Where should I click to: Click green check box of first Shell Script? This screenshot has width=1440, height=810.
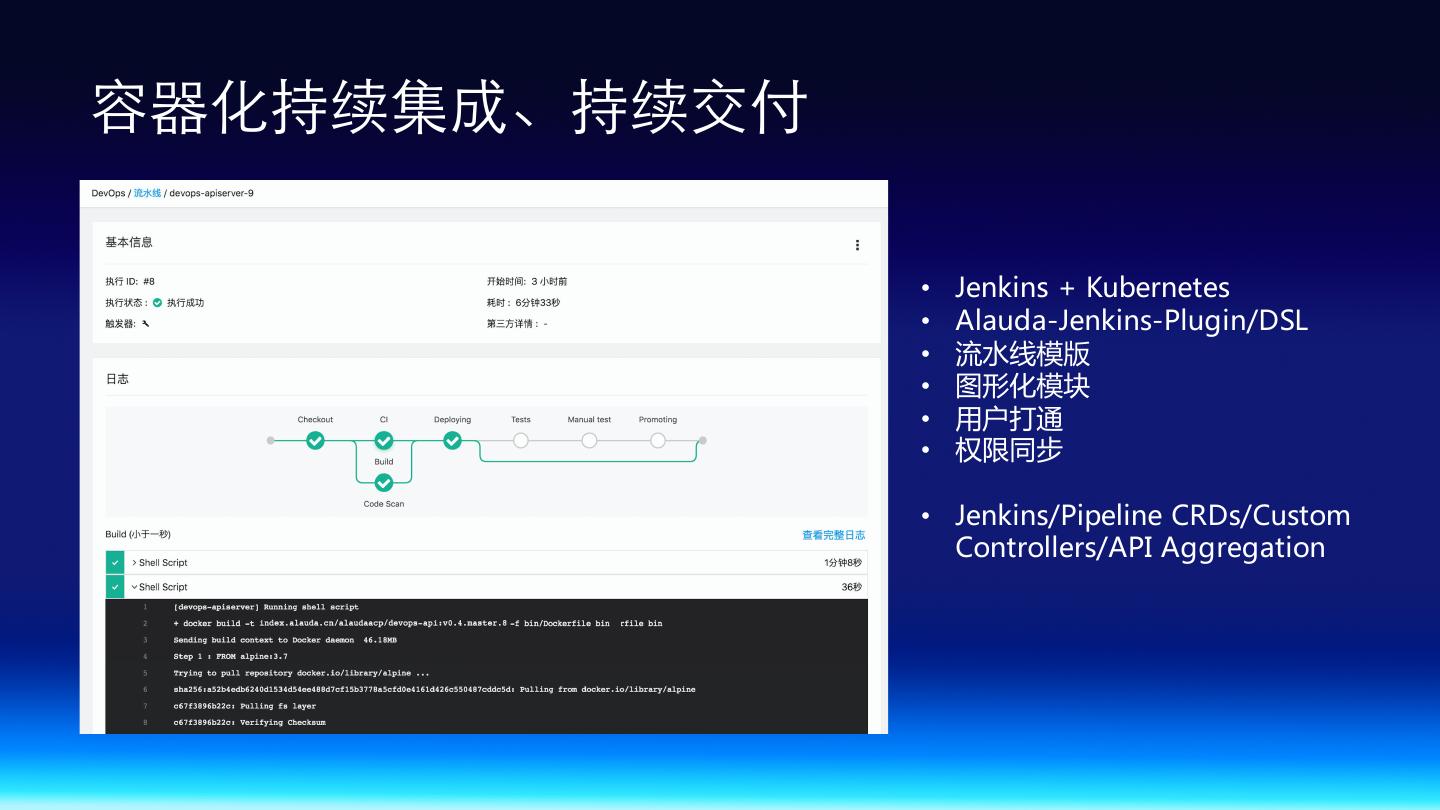pos(115,563)
